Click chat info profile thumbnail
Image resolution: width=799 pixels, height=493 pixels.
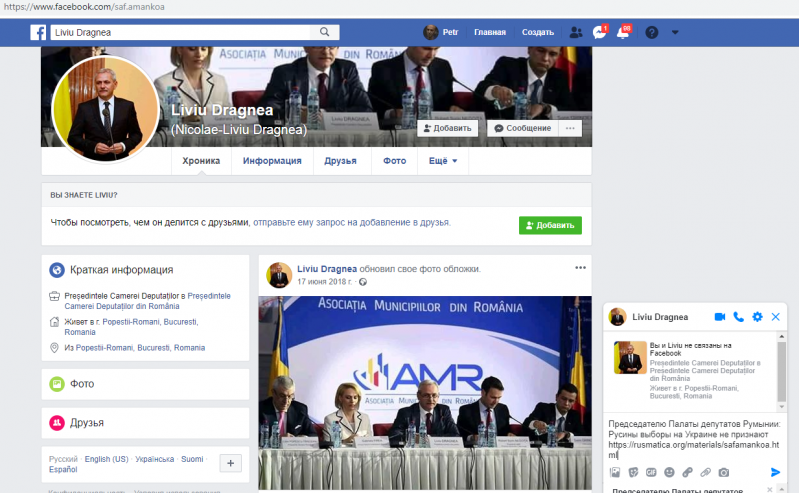(630, 357)
